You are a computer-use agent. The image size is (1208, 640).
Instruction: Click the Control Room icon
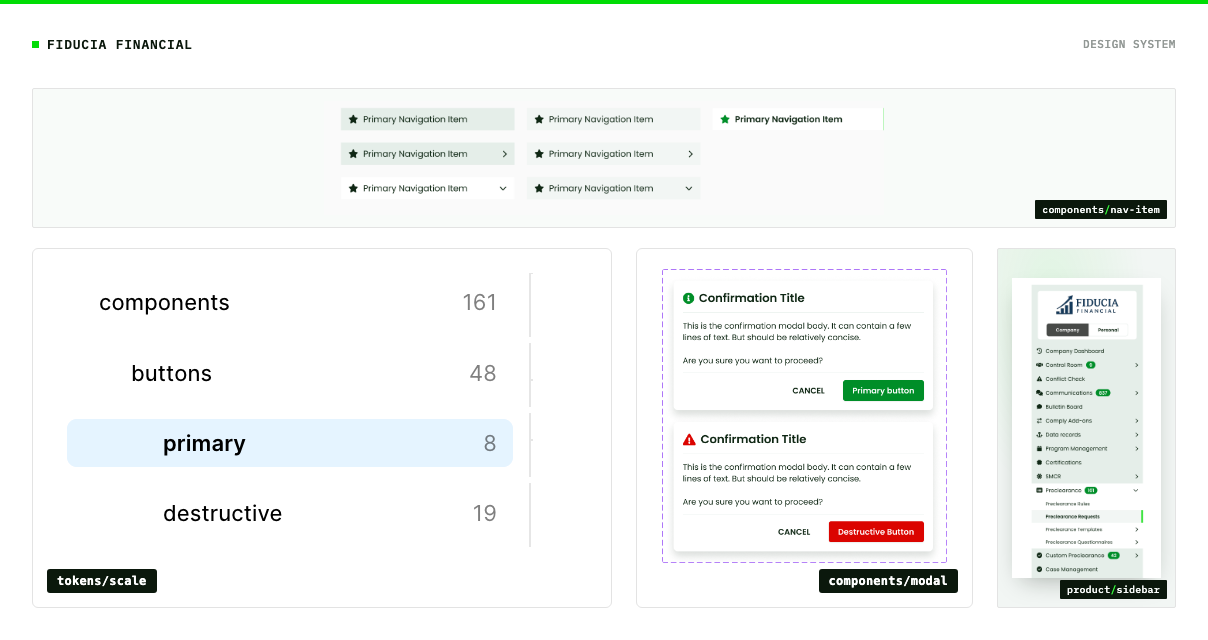tap(1039, 365)
